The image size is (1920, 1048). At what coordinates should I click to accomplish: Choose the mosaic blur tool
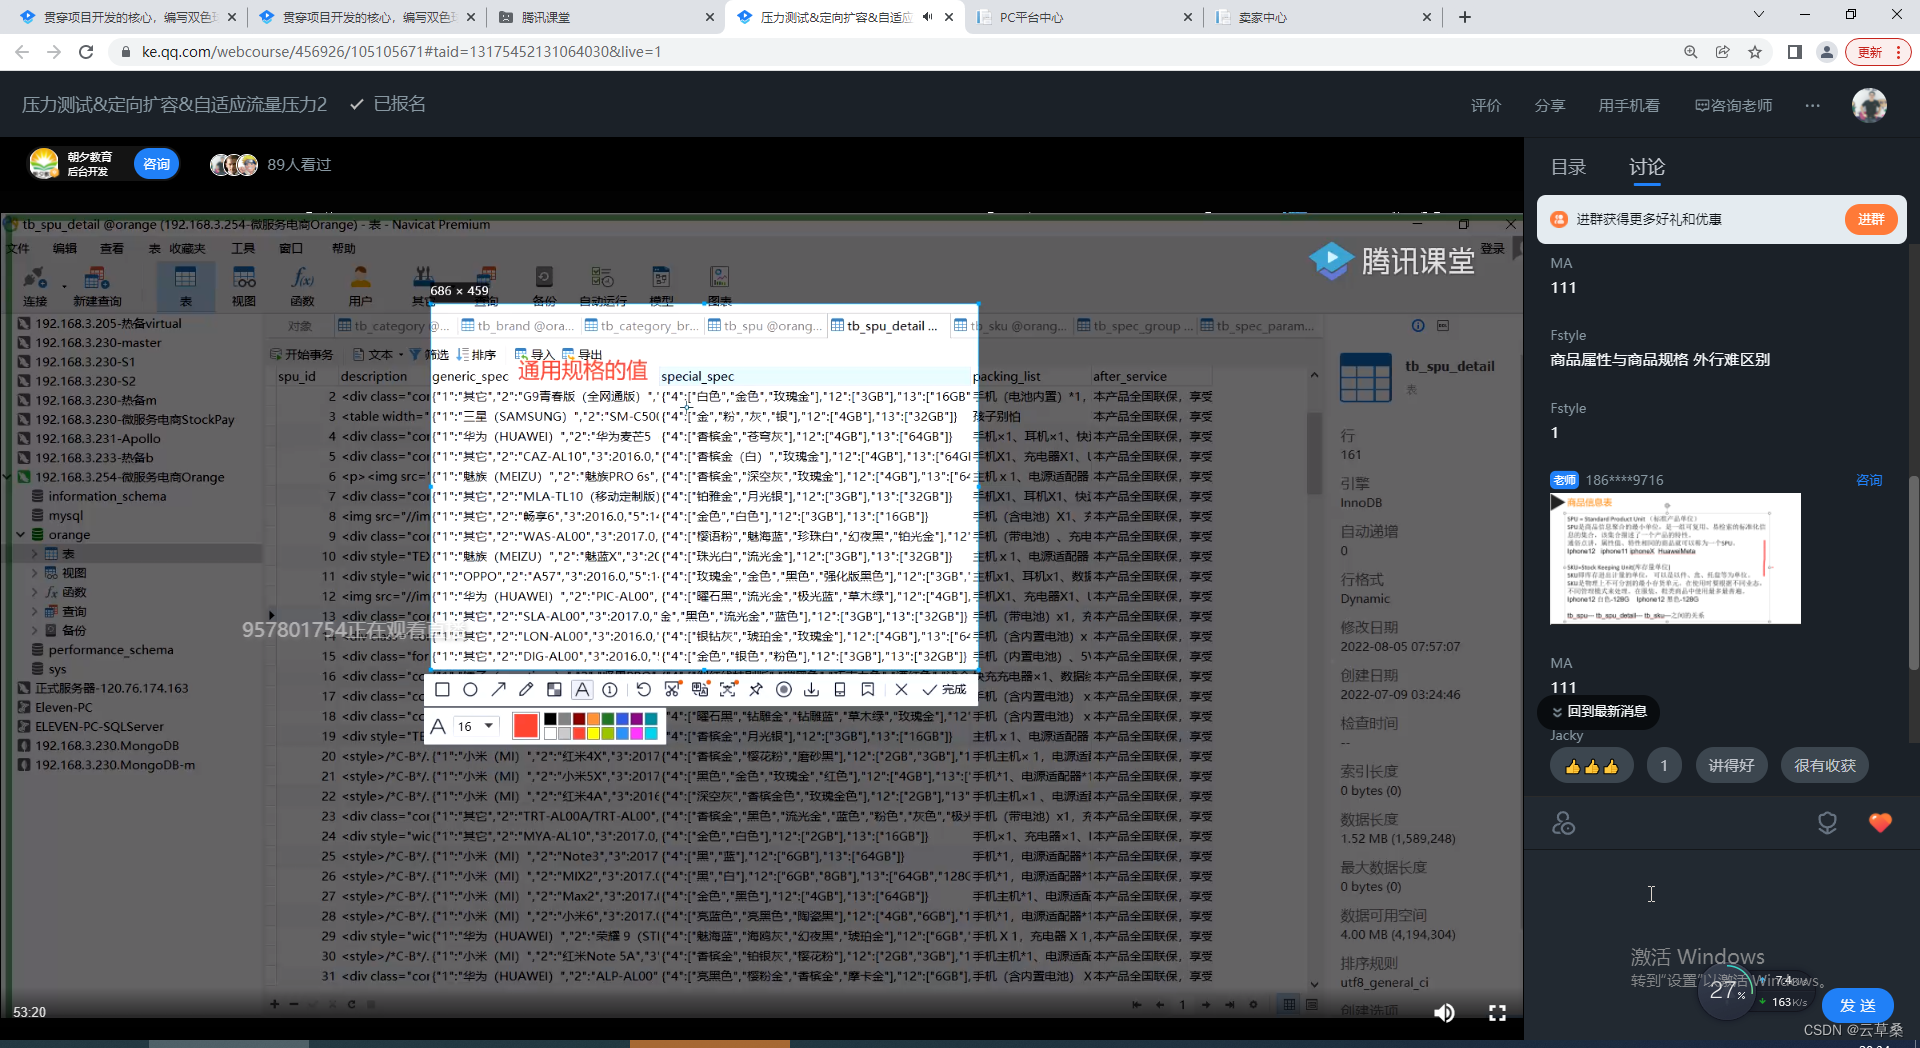click(554, 689)
